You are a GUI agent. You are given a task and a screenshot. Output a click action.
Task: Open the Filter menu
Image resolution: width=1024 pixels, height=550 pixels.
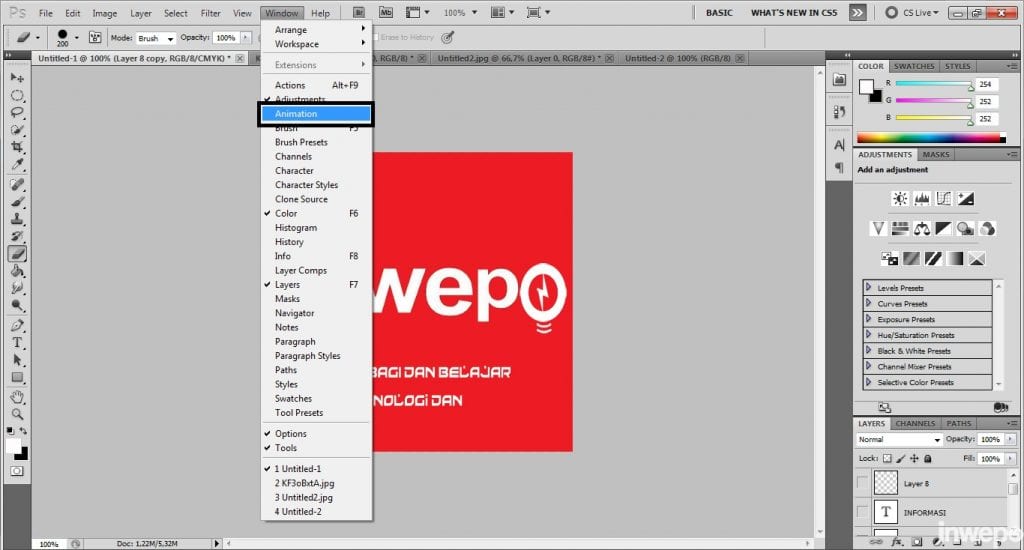(x=210, y=13)
